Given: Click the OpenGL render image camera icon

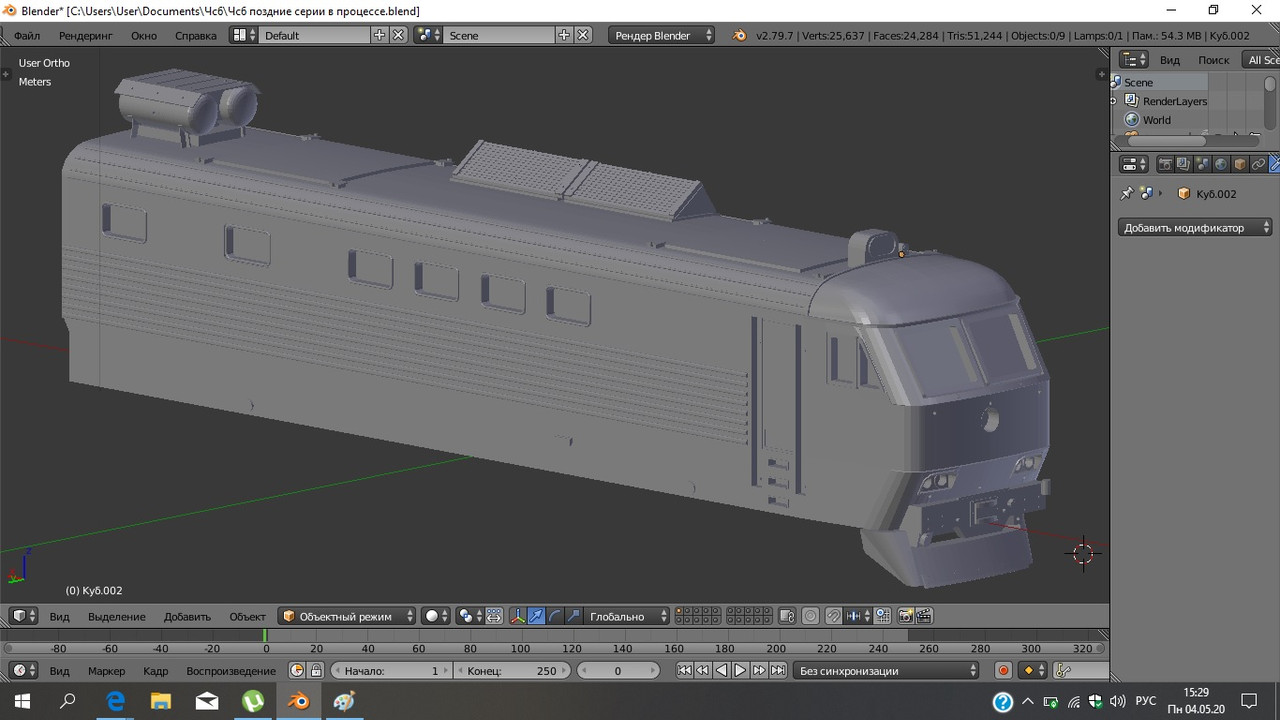Looking at the screenshot, I should [x=905, y=616].
